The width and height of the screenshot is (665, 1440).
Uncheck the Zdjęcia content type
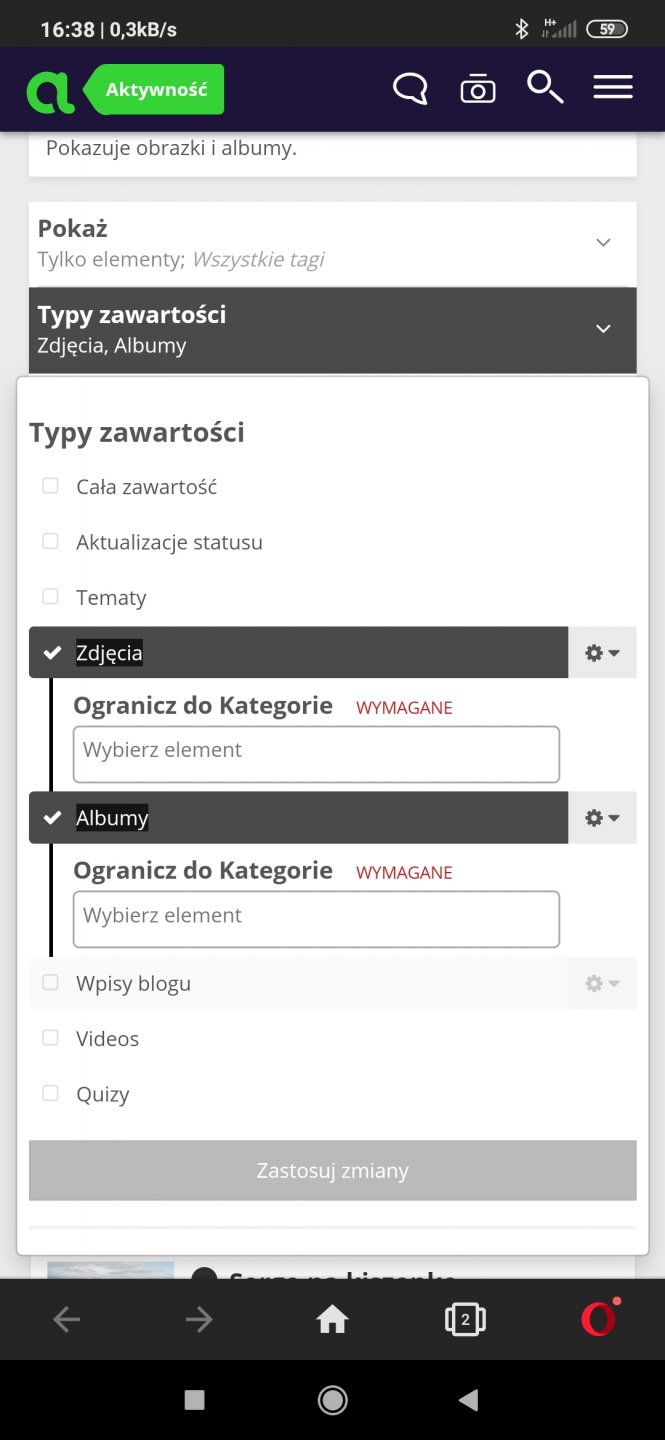click(53, 653)
